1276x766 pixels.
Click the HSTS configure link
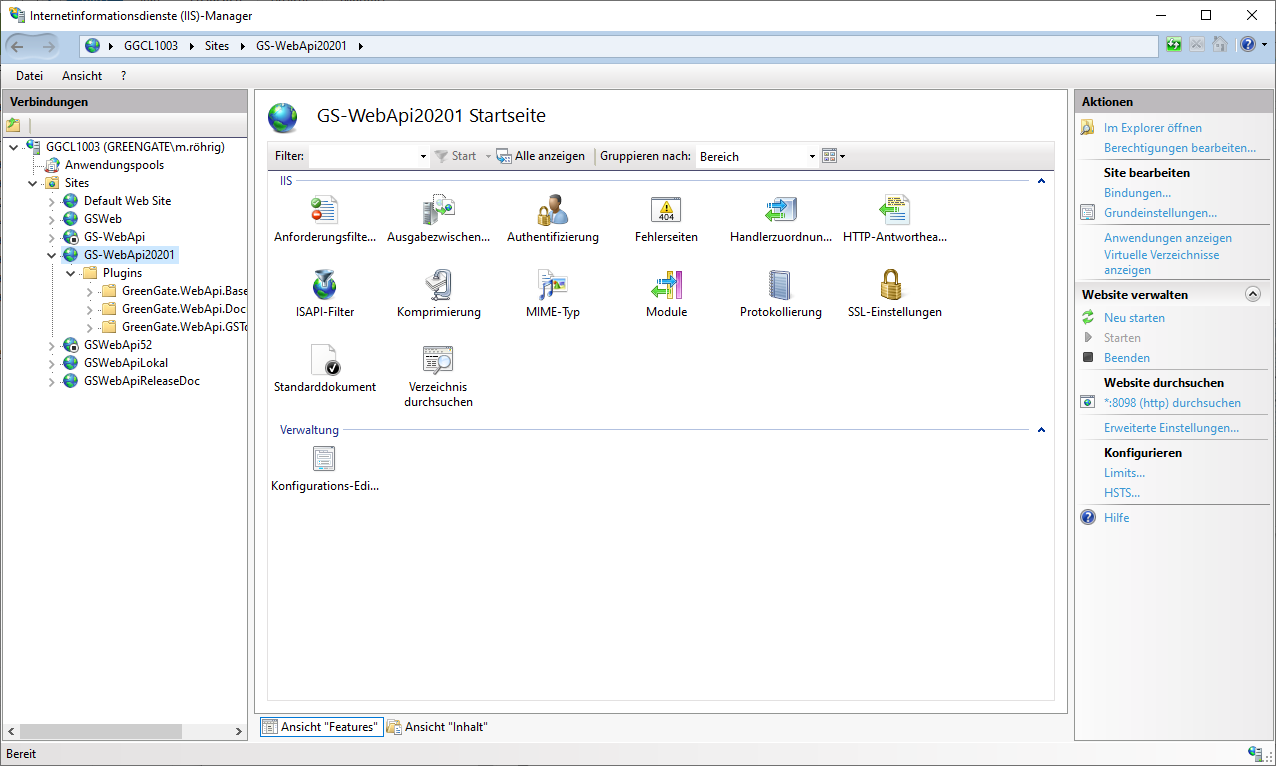tap(1122, 493)
